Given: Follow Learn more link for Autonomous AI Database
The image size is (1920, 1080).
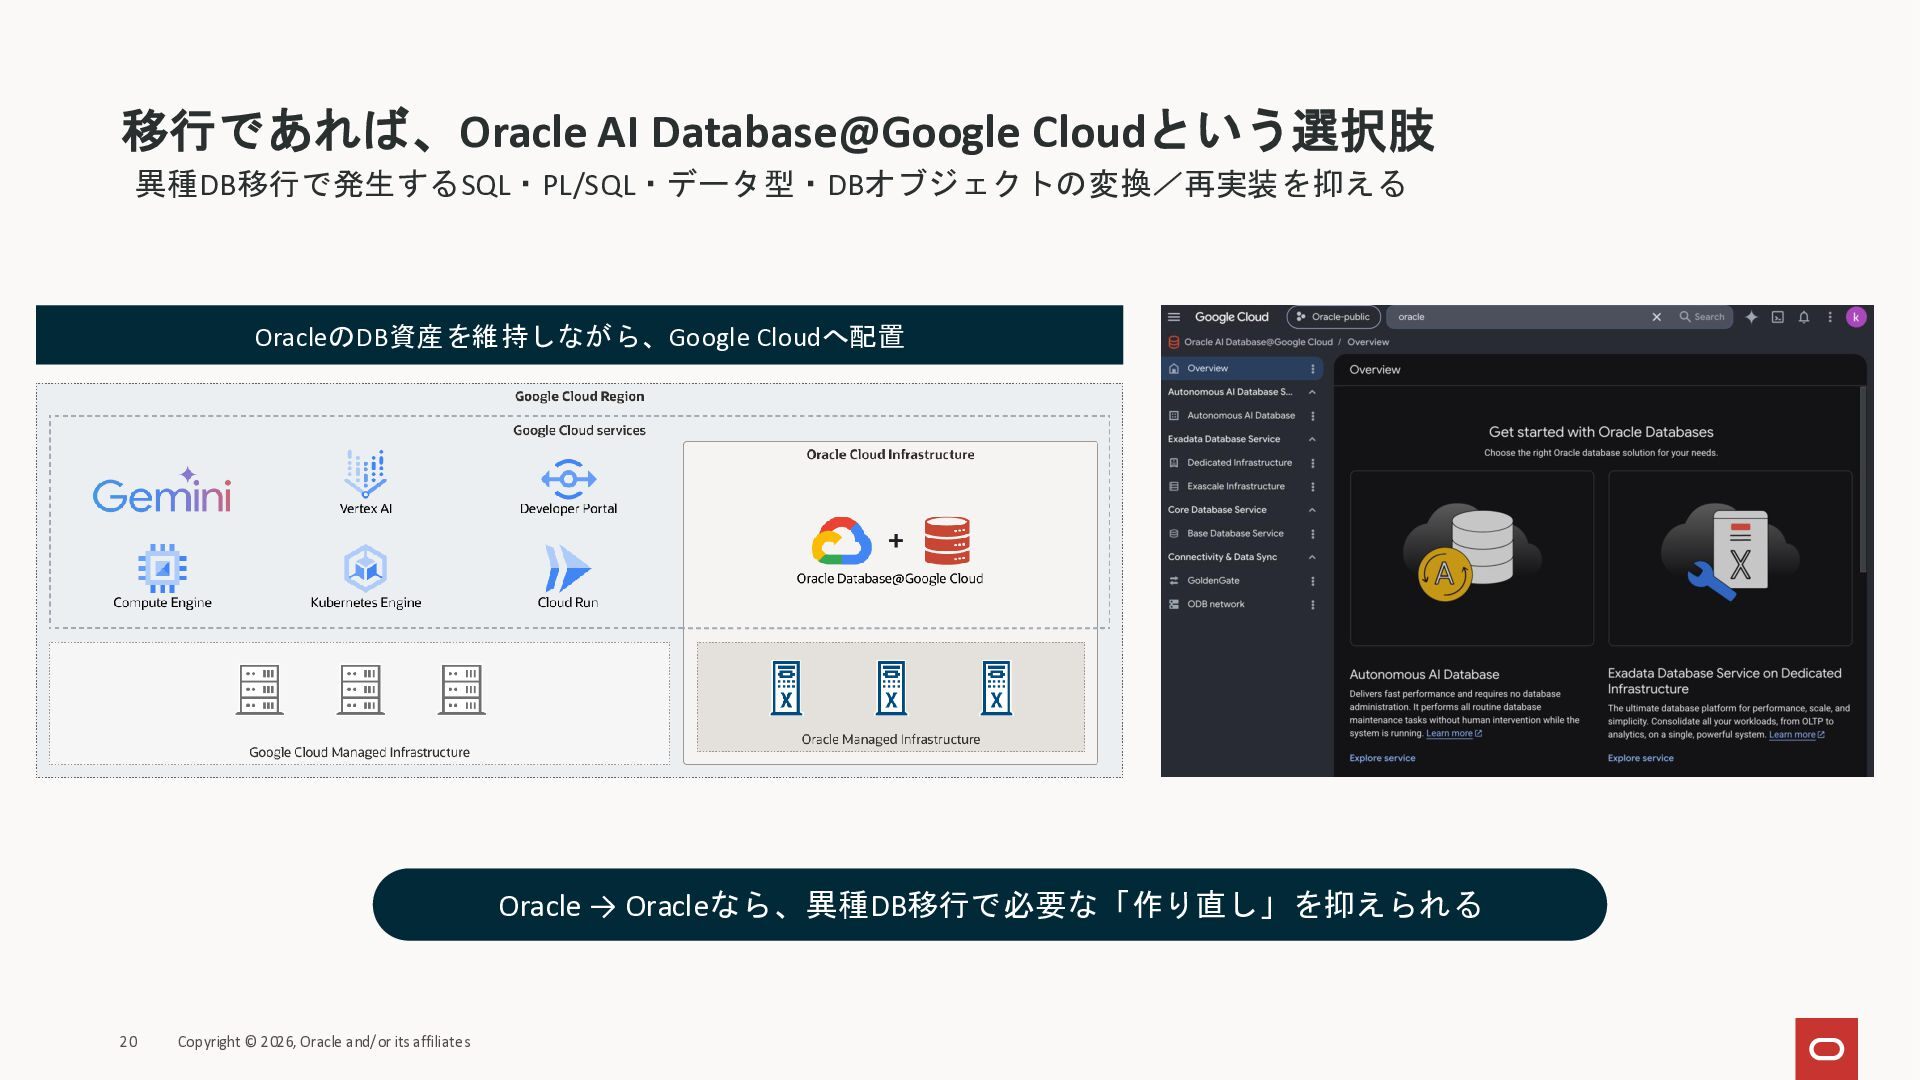Looking at the screenshot, I should pyautogui.click(x=1454, y=734).
